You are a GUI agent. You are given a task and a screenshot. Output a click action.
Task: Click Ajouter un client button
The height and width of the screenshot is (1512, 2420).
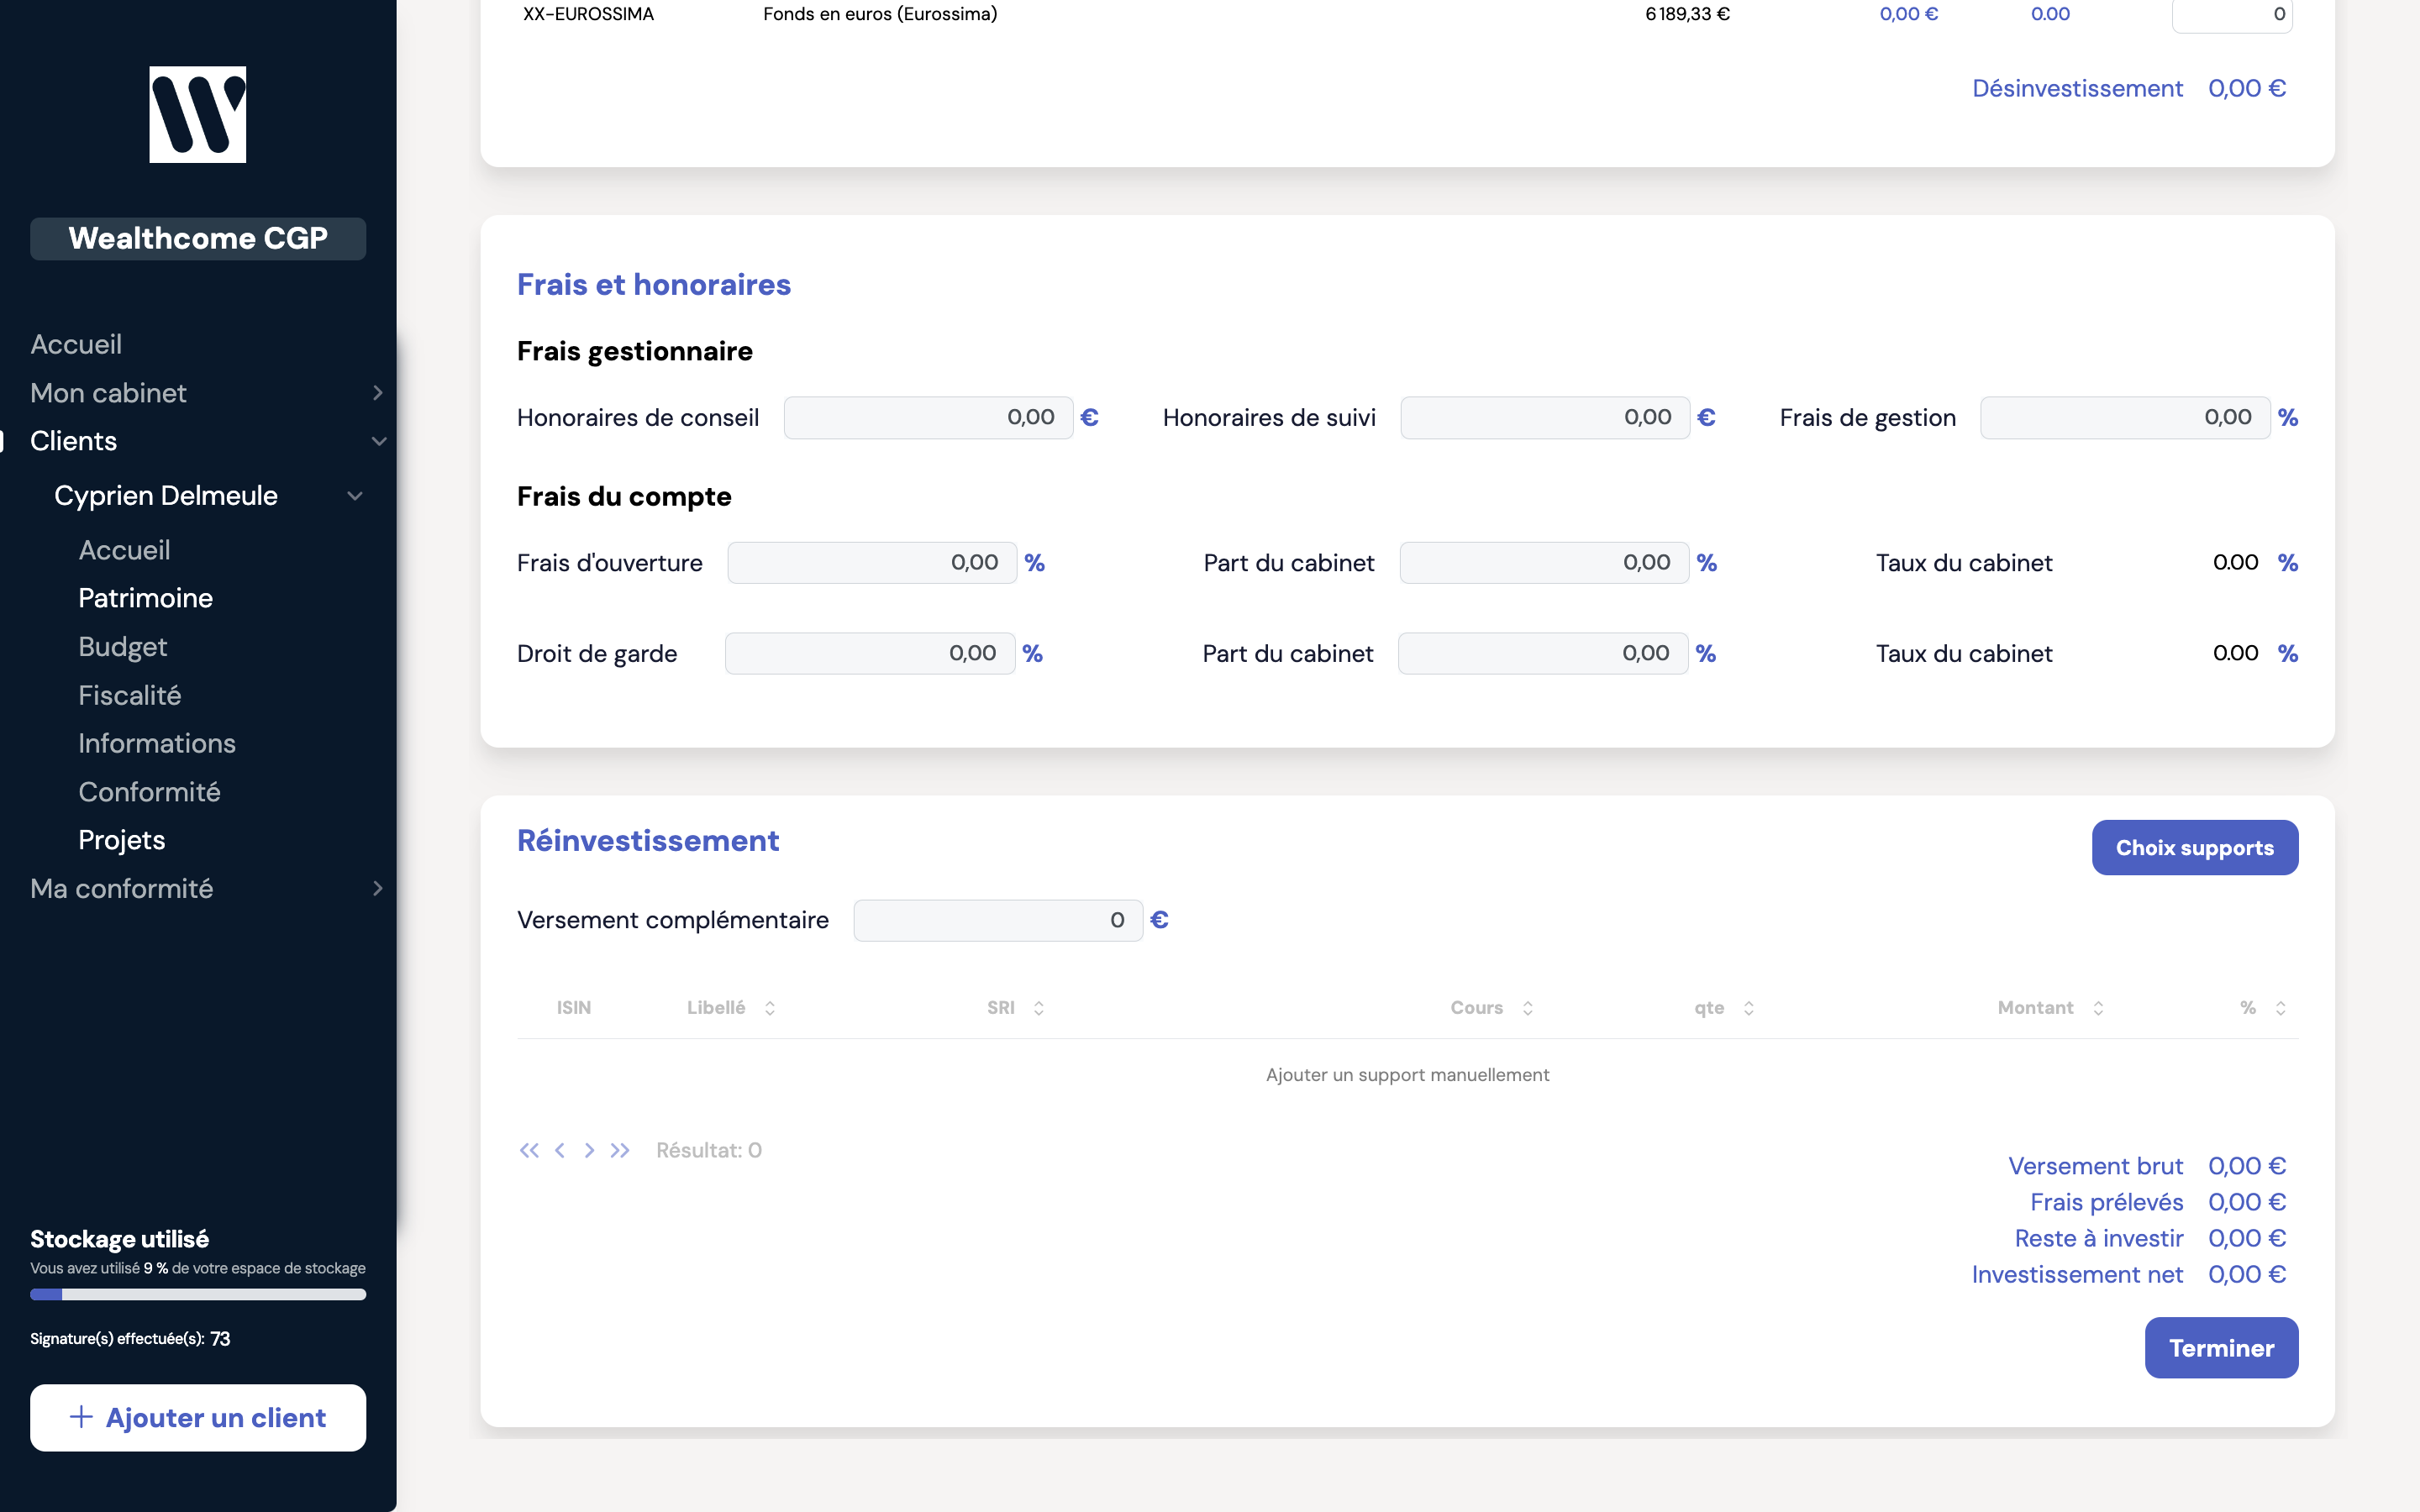[x=198, y=1418]
